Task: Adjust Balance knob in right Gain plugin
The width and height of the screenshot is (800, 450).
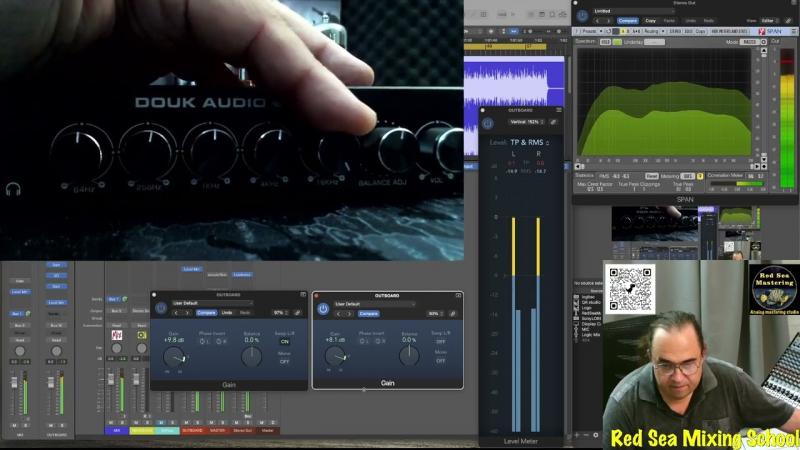Action: pyautogui.click(x=409, y=356)
